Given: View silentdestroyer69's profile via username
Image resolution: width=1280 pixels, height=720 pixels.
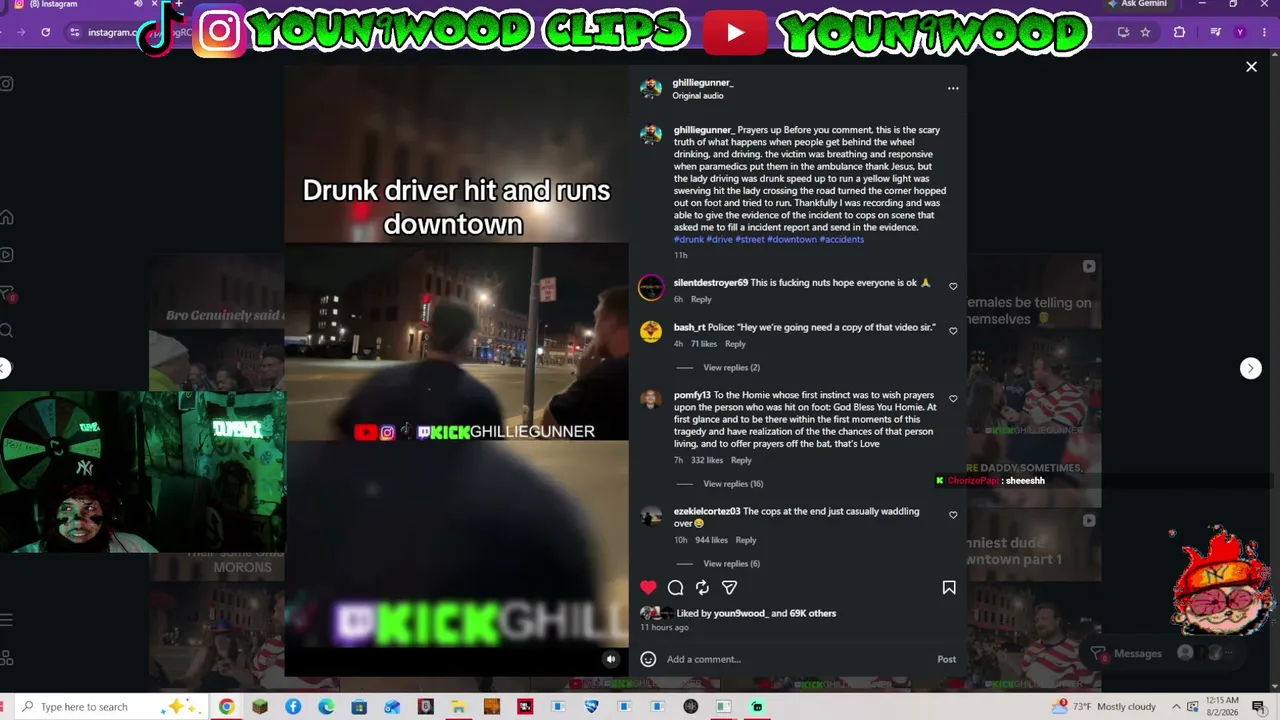Looking at the screenshot, I should pos(711,283).
